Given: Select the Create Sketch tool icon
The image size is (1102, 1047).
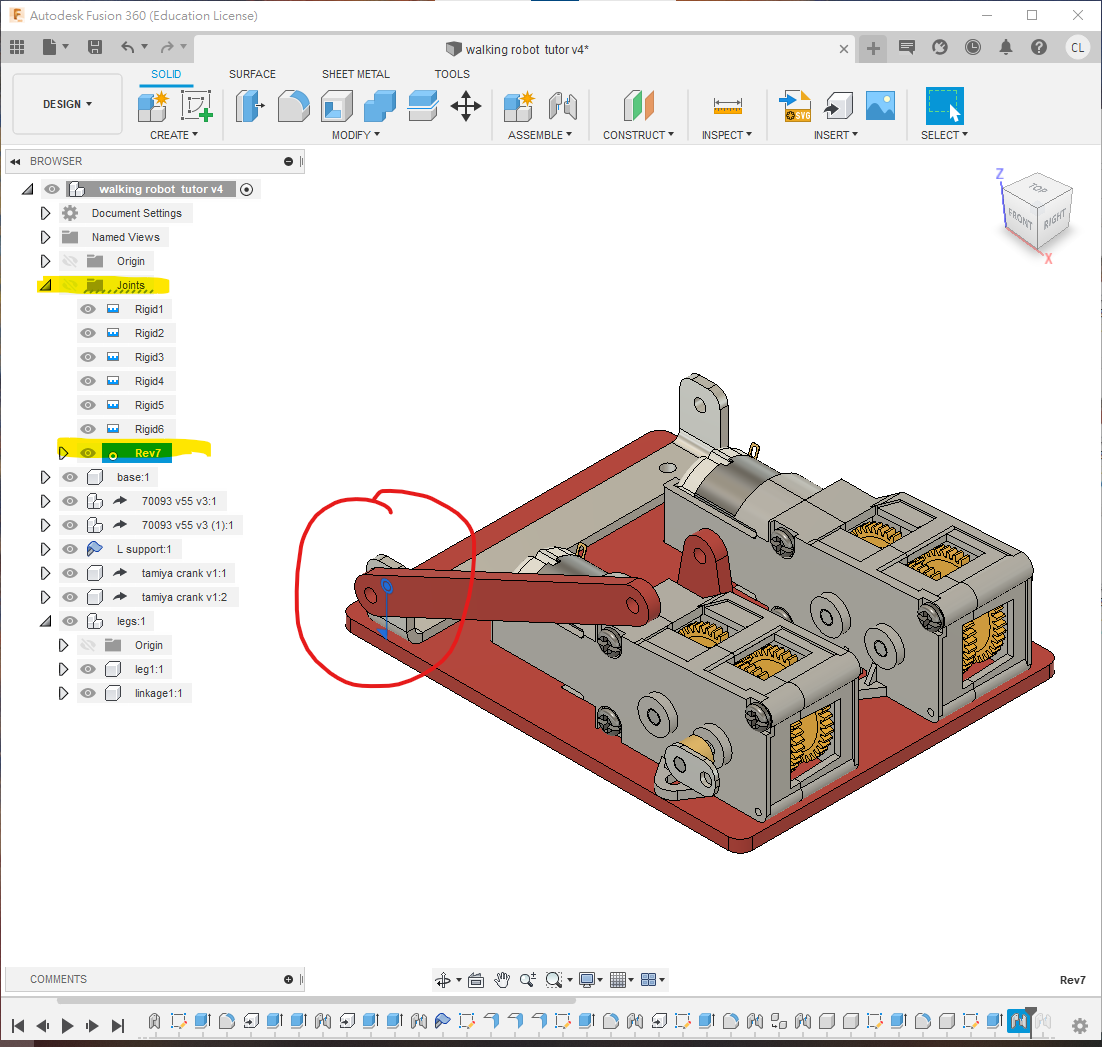Looking at the screenshot, I should pyautogui.click(x=197, y=105).
